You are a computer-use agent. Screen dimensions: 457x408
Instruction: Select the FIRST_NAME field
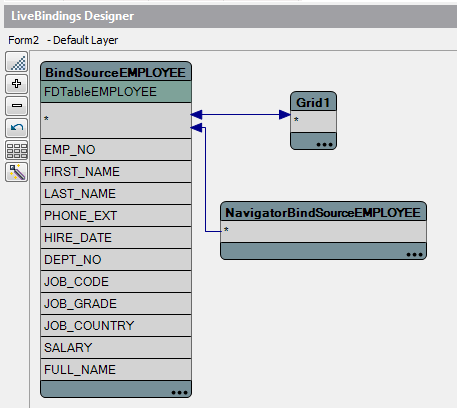(116, 172)
